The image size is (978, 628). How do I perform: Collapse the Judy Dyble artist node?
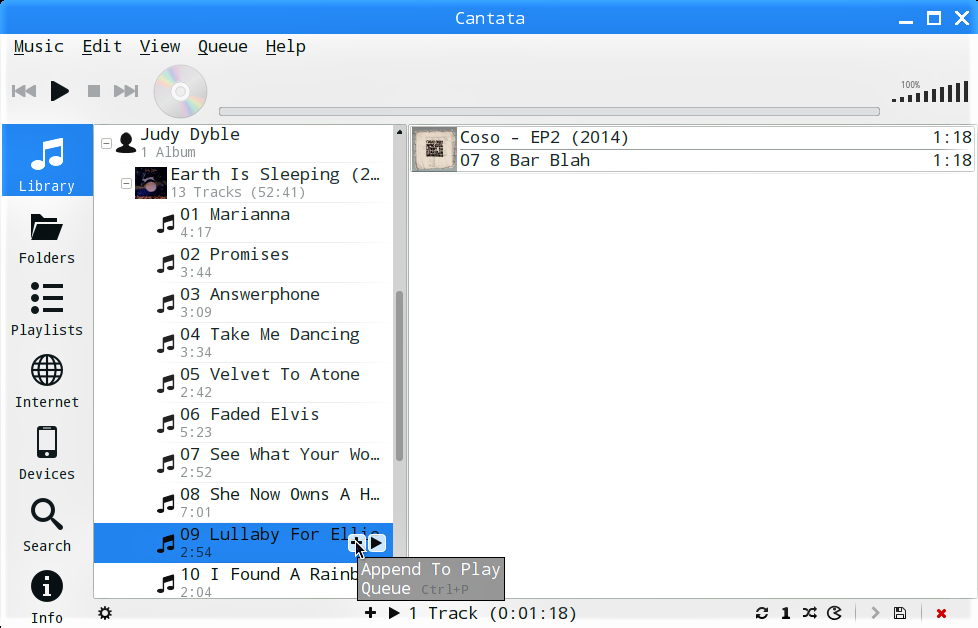107,143
